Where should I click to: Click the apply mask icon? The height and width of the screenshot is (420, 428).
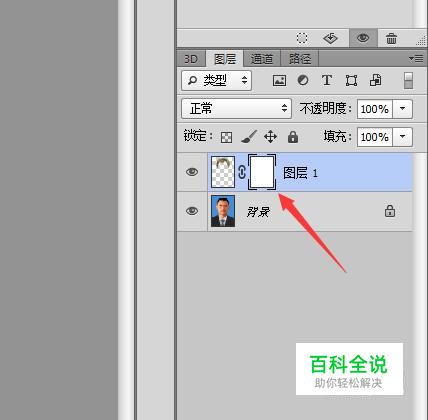[330, 38]
